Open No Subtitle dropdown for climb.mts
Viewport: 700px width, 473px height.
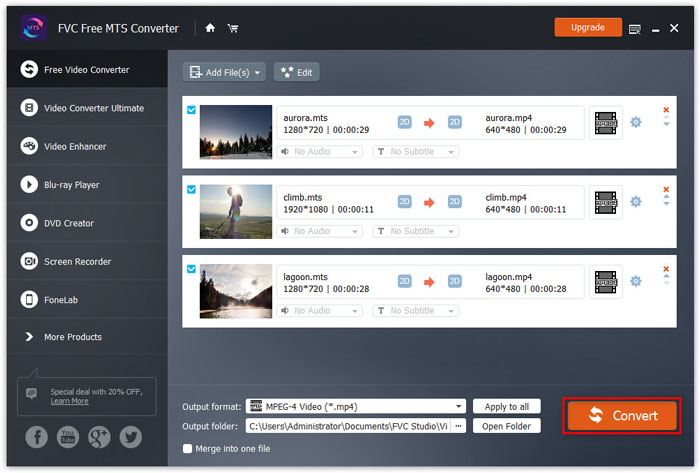[x=416, y=231]
